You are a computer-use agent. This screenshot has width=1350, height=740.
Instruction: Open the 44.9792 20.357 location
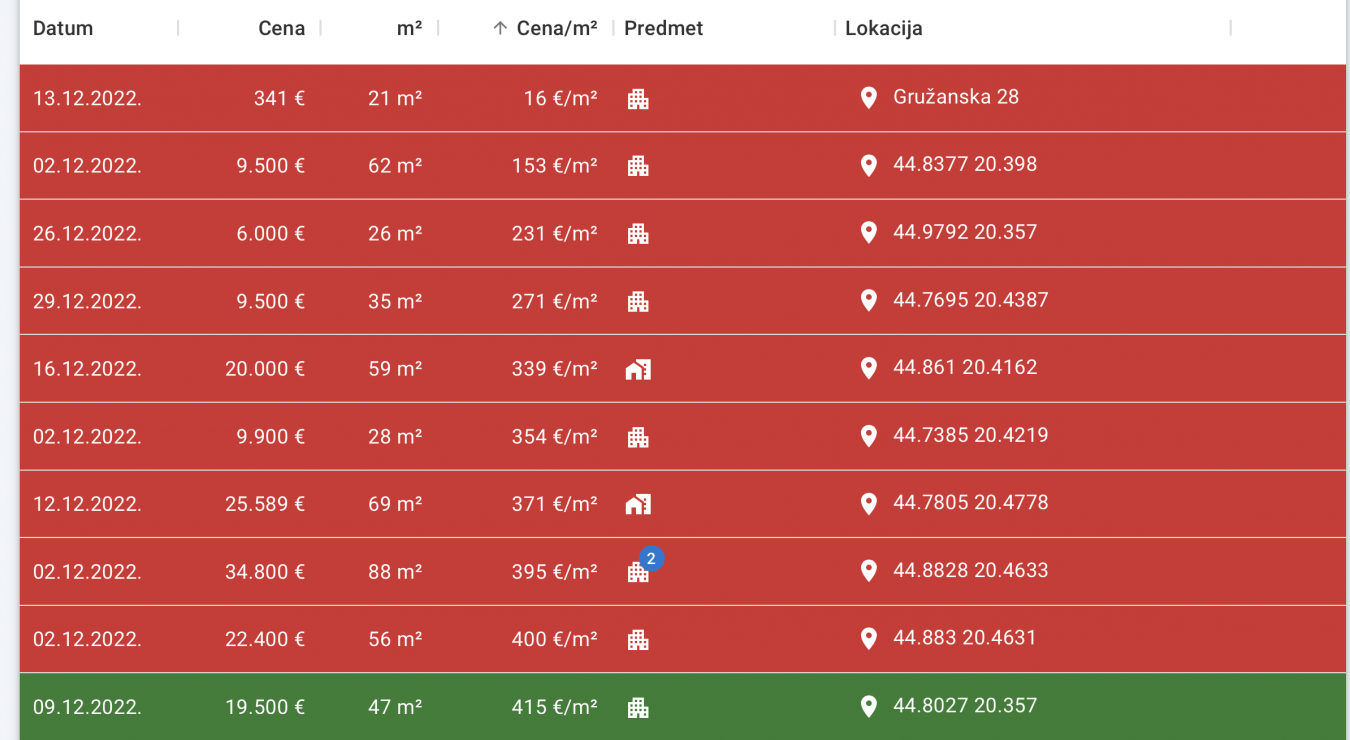[x=964, y=232]
